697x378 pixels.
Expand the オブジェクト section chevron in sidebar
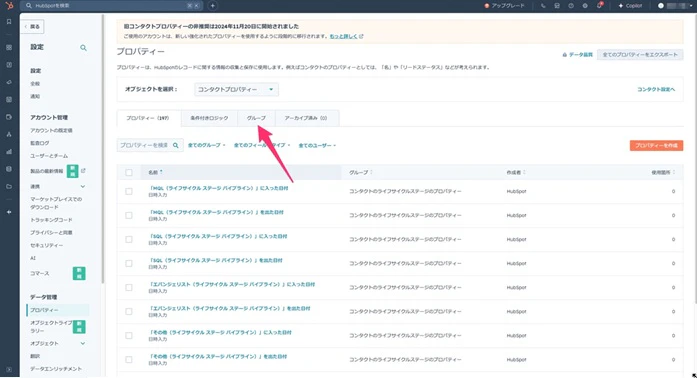[83, 343]
